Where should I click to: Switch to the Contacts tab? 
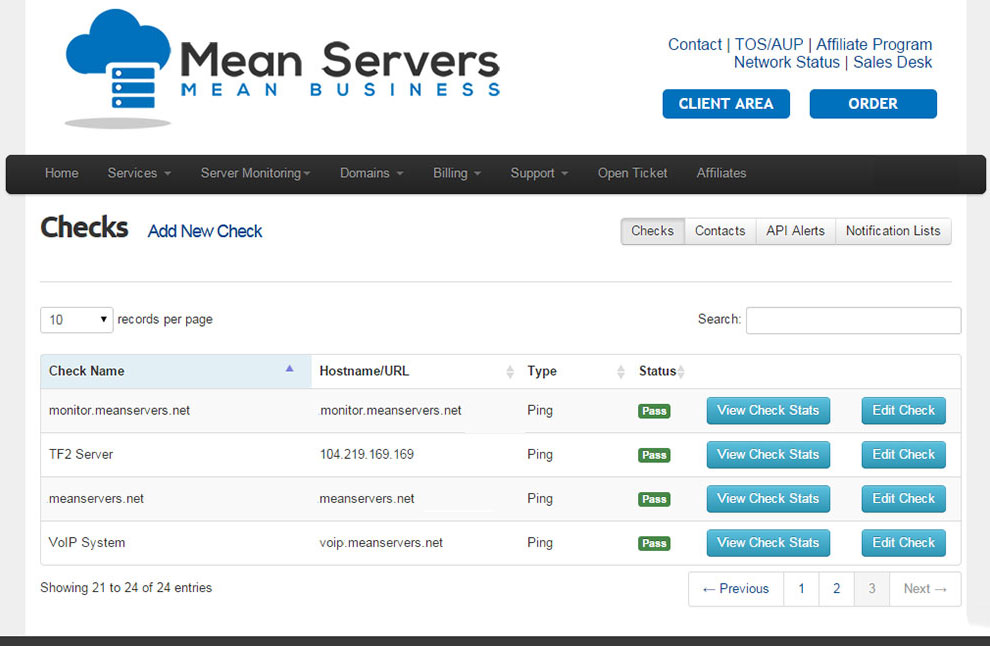[x=720, y=231]
